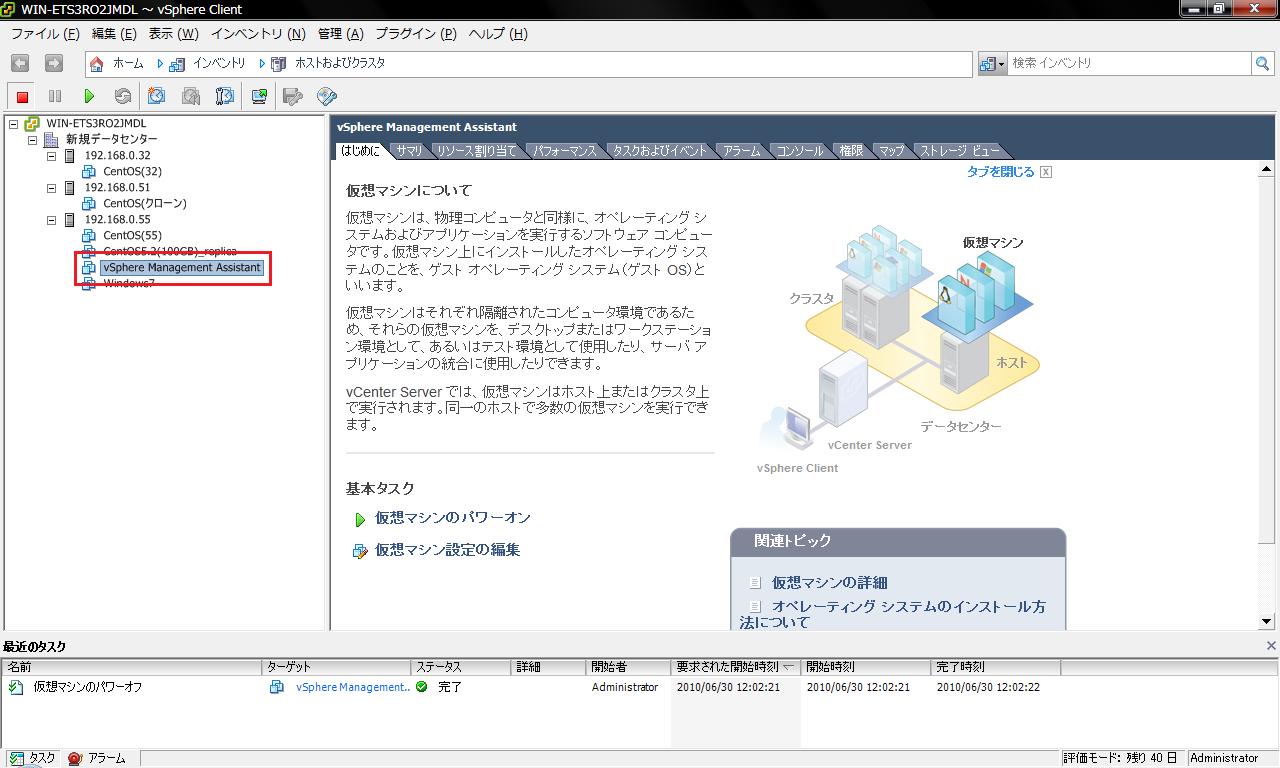1280x768 pixels.
Task: Close the 最近のタスク panel
Action: (1271, 646)
